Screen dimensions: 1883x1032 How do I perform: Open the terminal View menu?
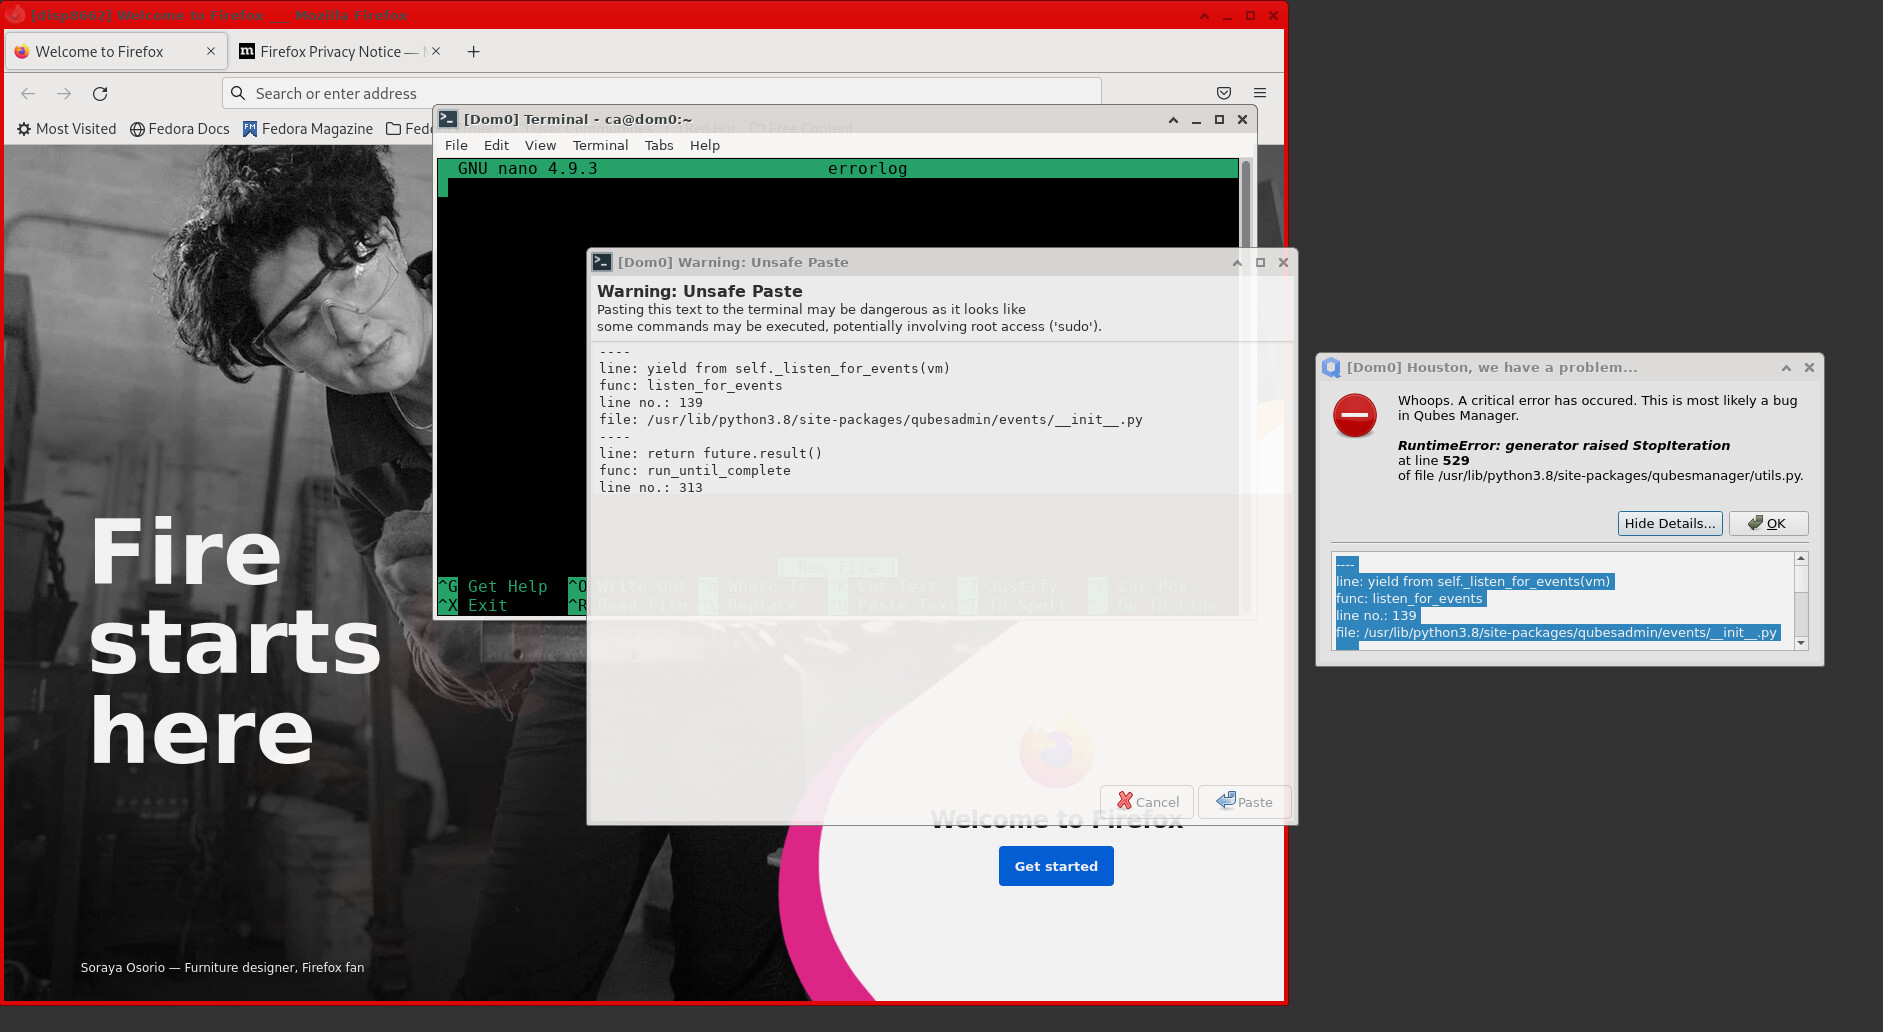pyautogui.click(x=540, y=145)
